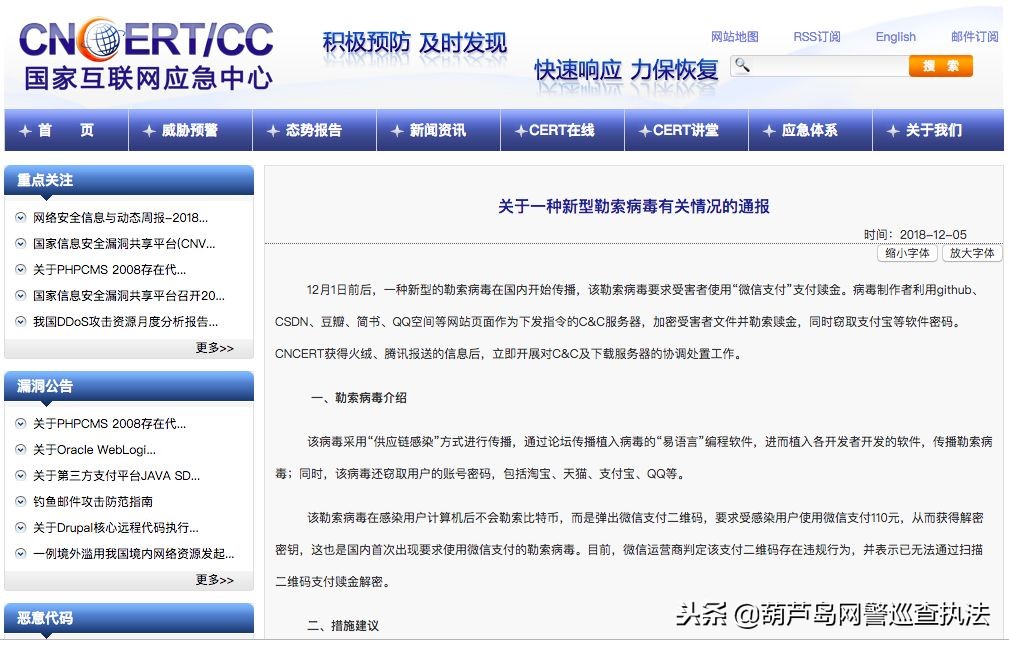
Task: Click inside the search input field
Action: pos(830,66)
